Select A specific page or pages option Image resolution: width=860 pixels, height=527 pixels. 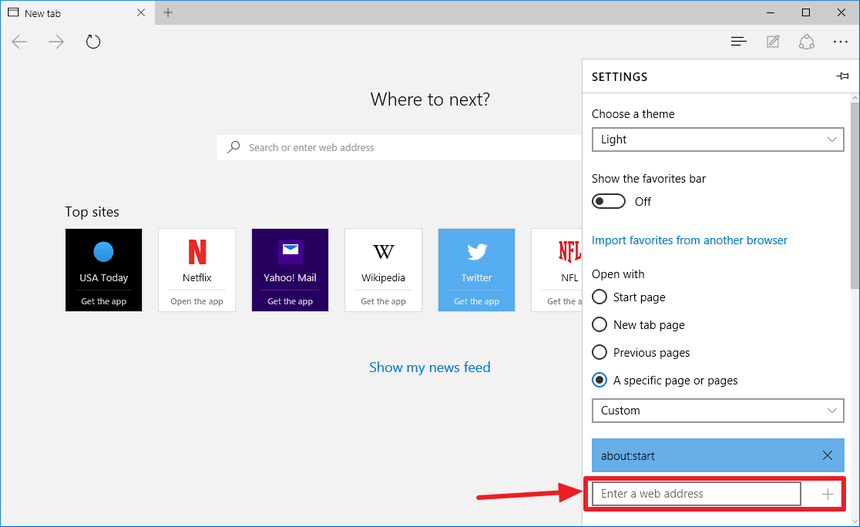599,380
